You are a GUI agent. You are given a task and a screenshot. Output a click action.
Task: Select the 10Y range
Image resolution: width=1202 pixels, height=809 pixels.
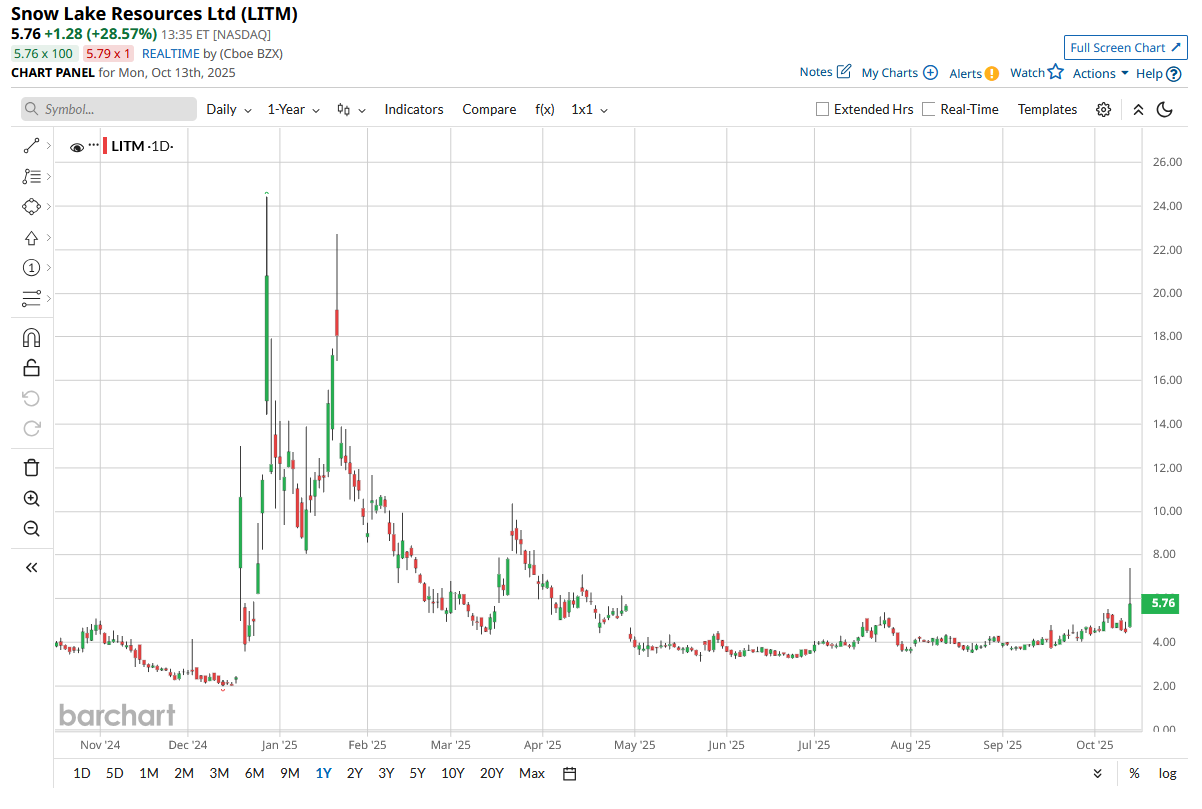[453, 773]
